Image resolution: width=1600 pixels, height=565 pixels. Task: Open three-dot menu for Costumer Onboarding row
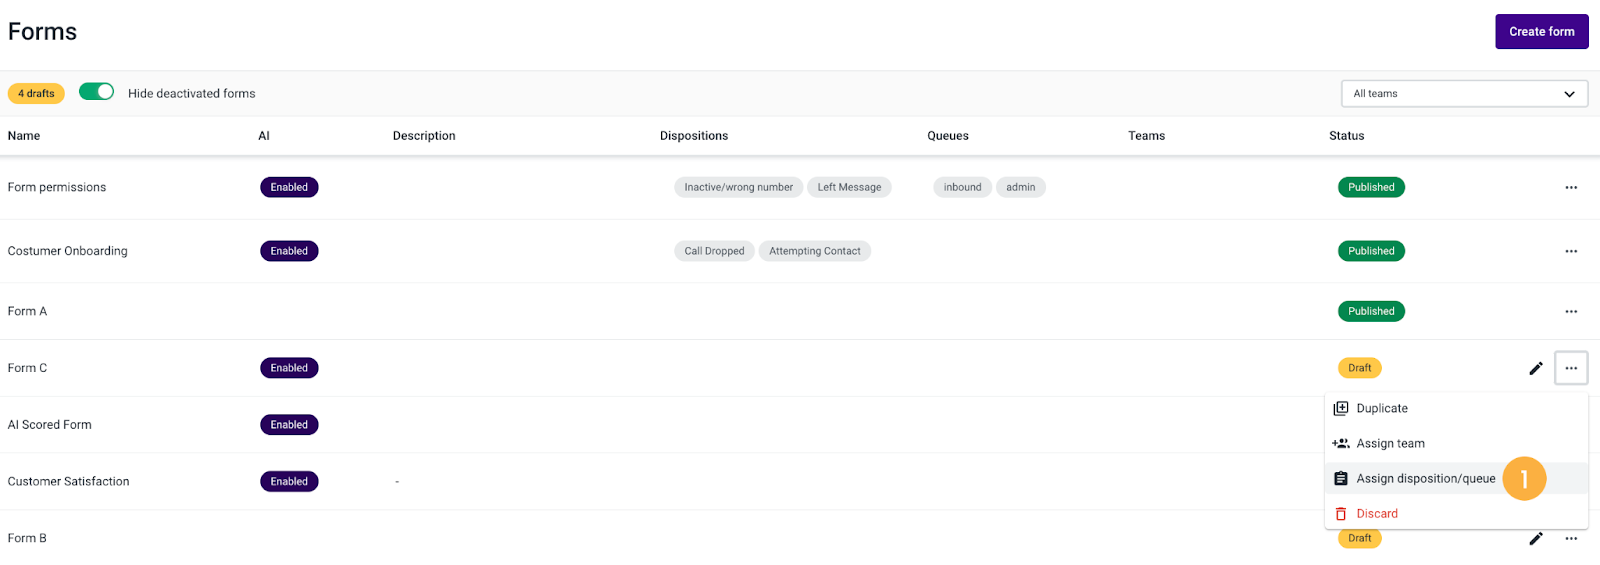point(1571,251)
